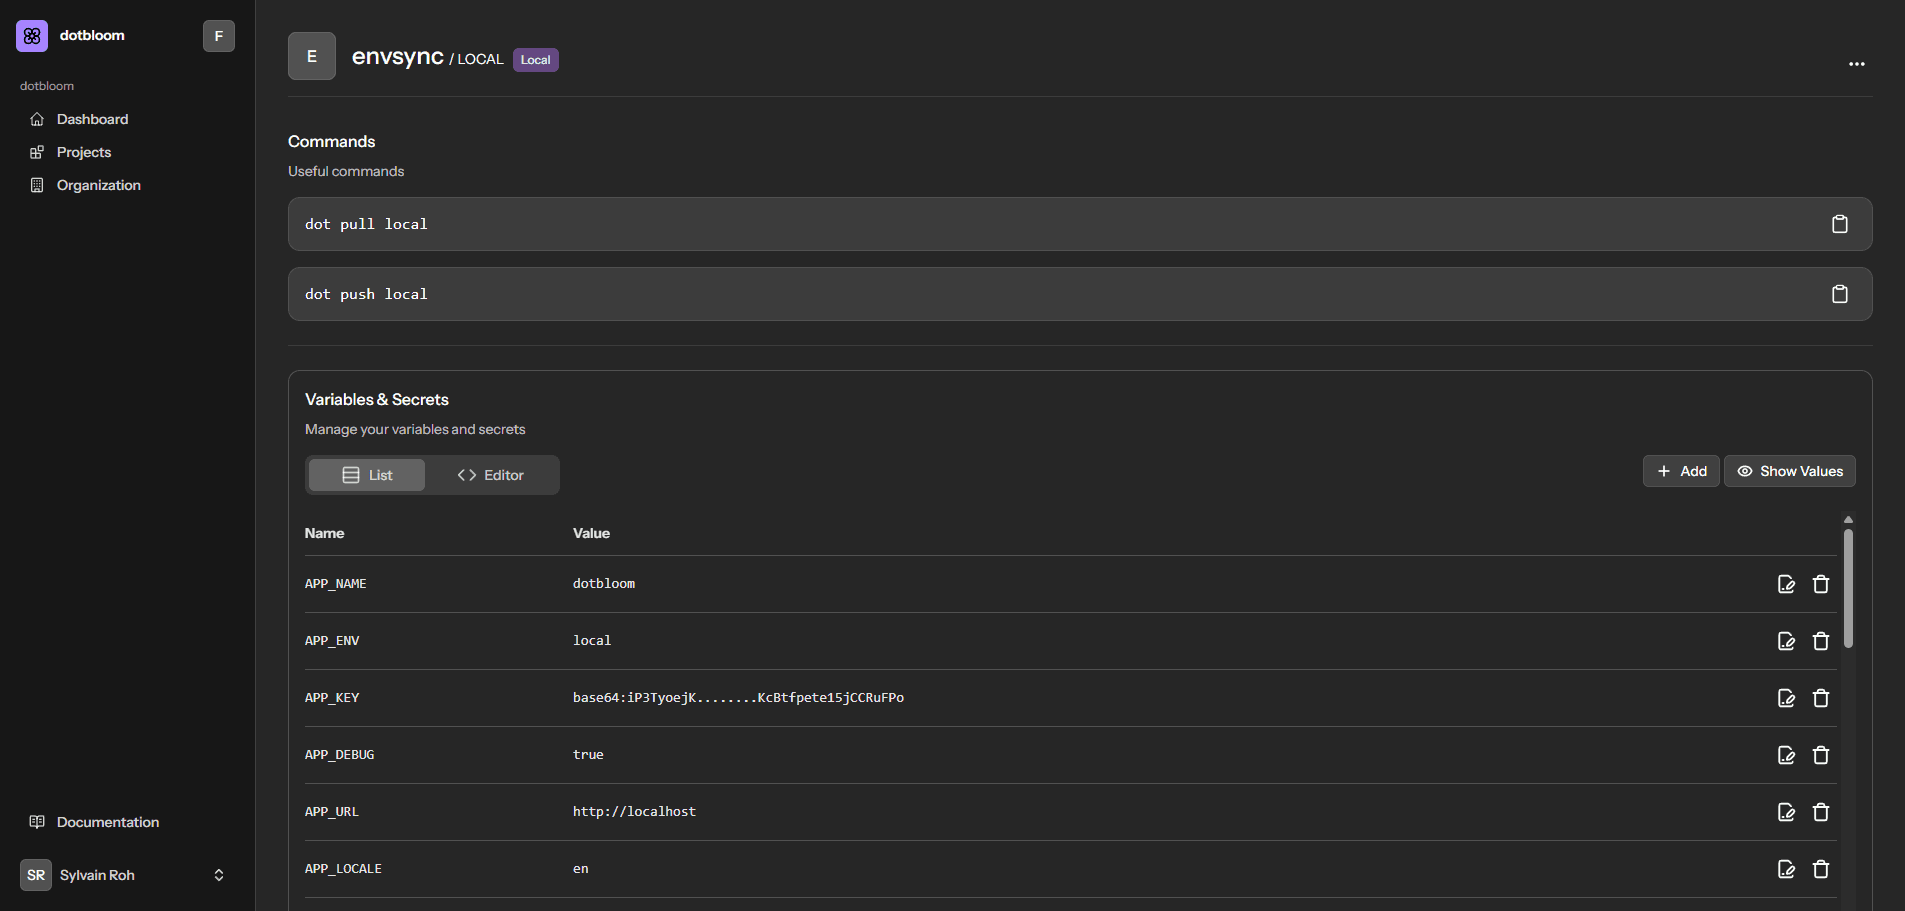Click the Value column header

pyautogui.click(x=591, y=533)
